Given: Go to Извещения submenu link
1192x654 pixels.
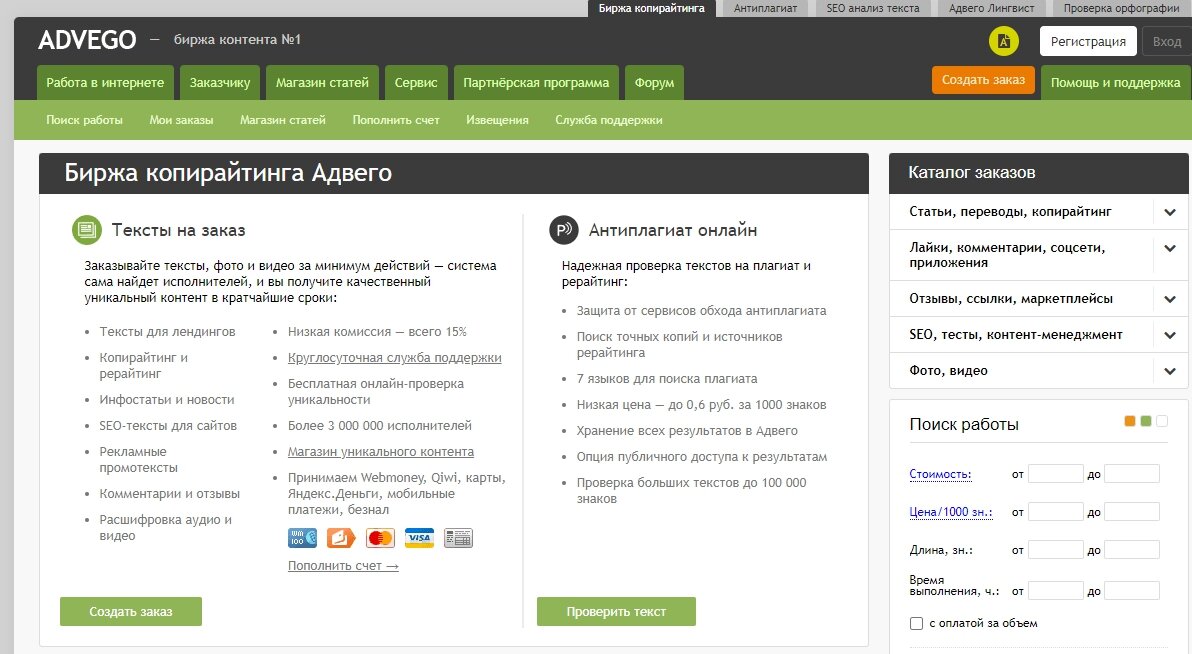Looking at the screenshot, I should [x=497, y=120].
